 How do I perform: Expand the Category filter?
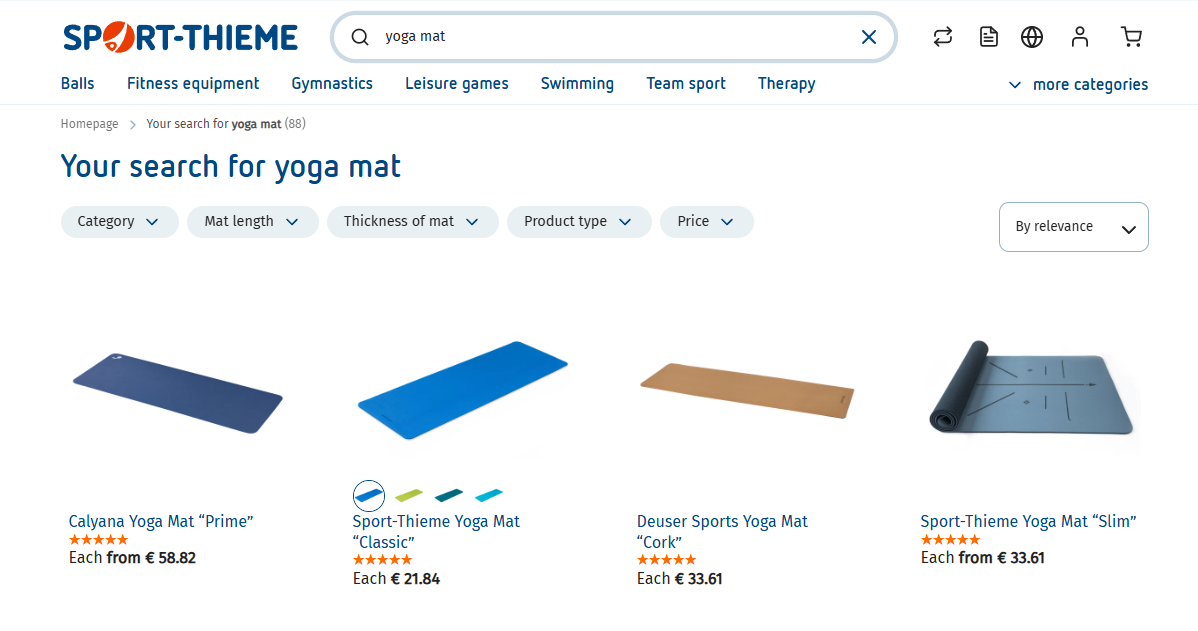(119, 222)
